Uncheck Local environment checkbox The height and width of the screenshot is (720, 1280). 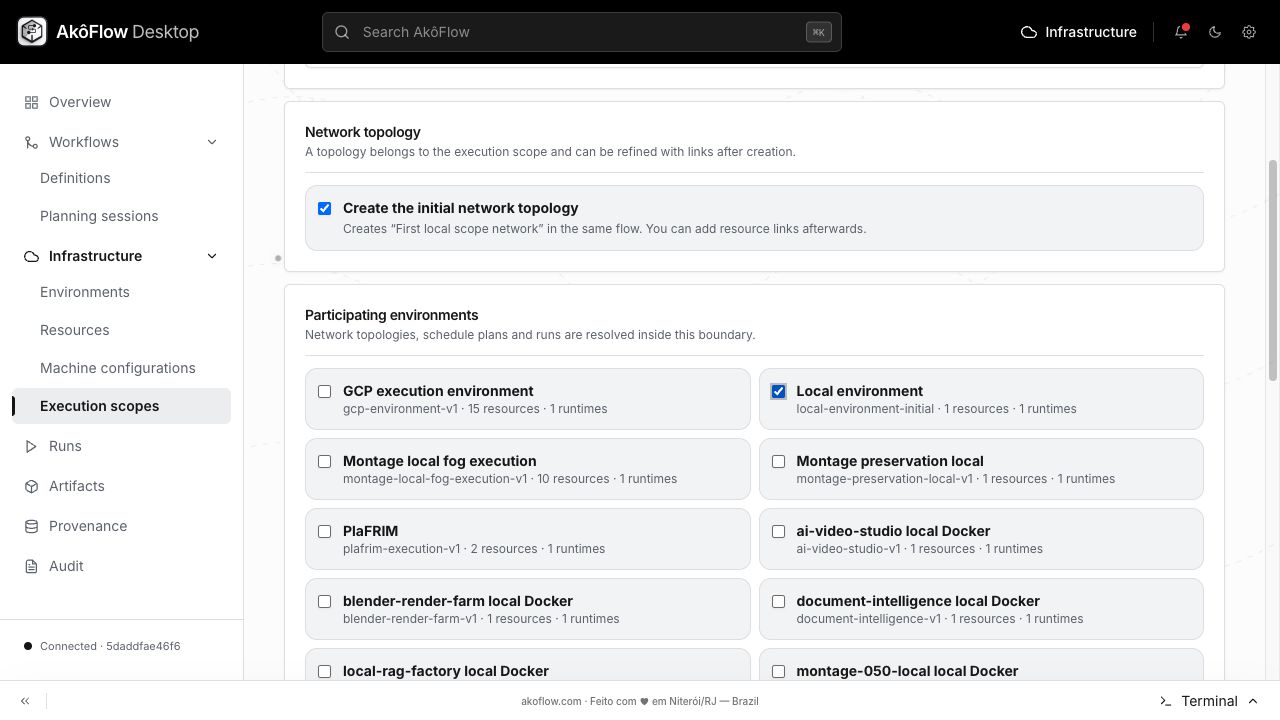(x=778, y=391)
